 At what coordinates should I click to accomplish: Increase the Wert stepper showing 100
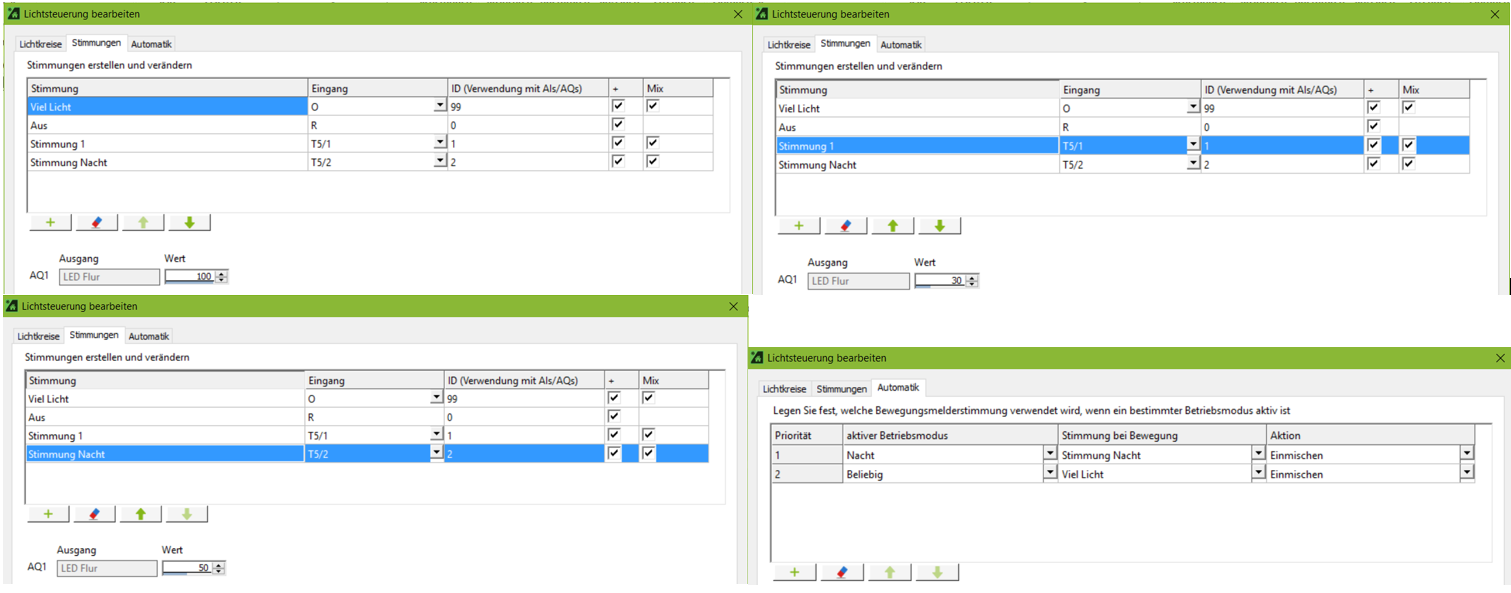tap(222, 273)
